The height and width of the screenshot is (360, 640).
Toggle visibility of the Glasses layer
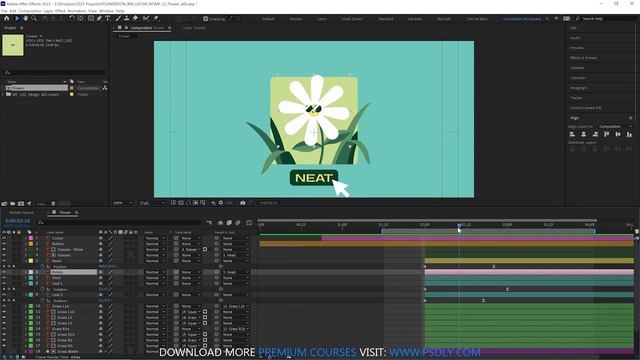[4, 255]
